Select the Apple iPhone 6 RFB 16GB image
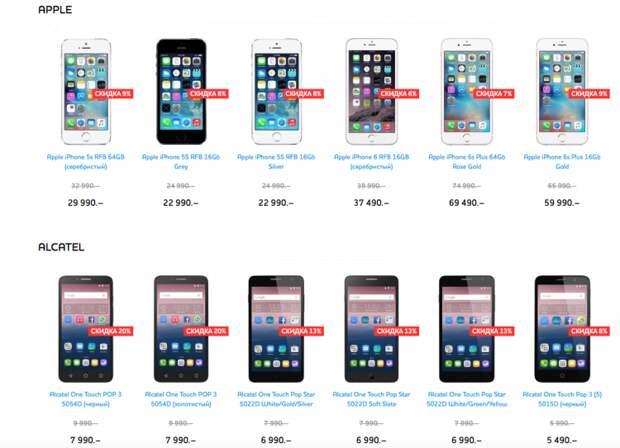Viewport: 620px width, 448px height. [371, 91]
